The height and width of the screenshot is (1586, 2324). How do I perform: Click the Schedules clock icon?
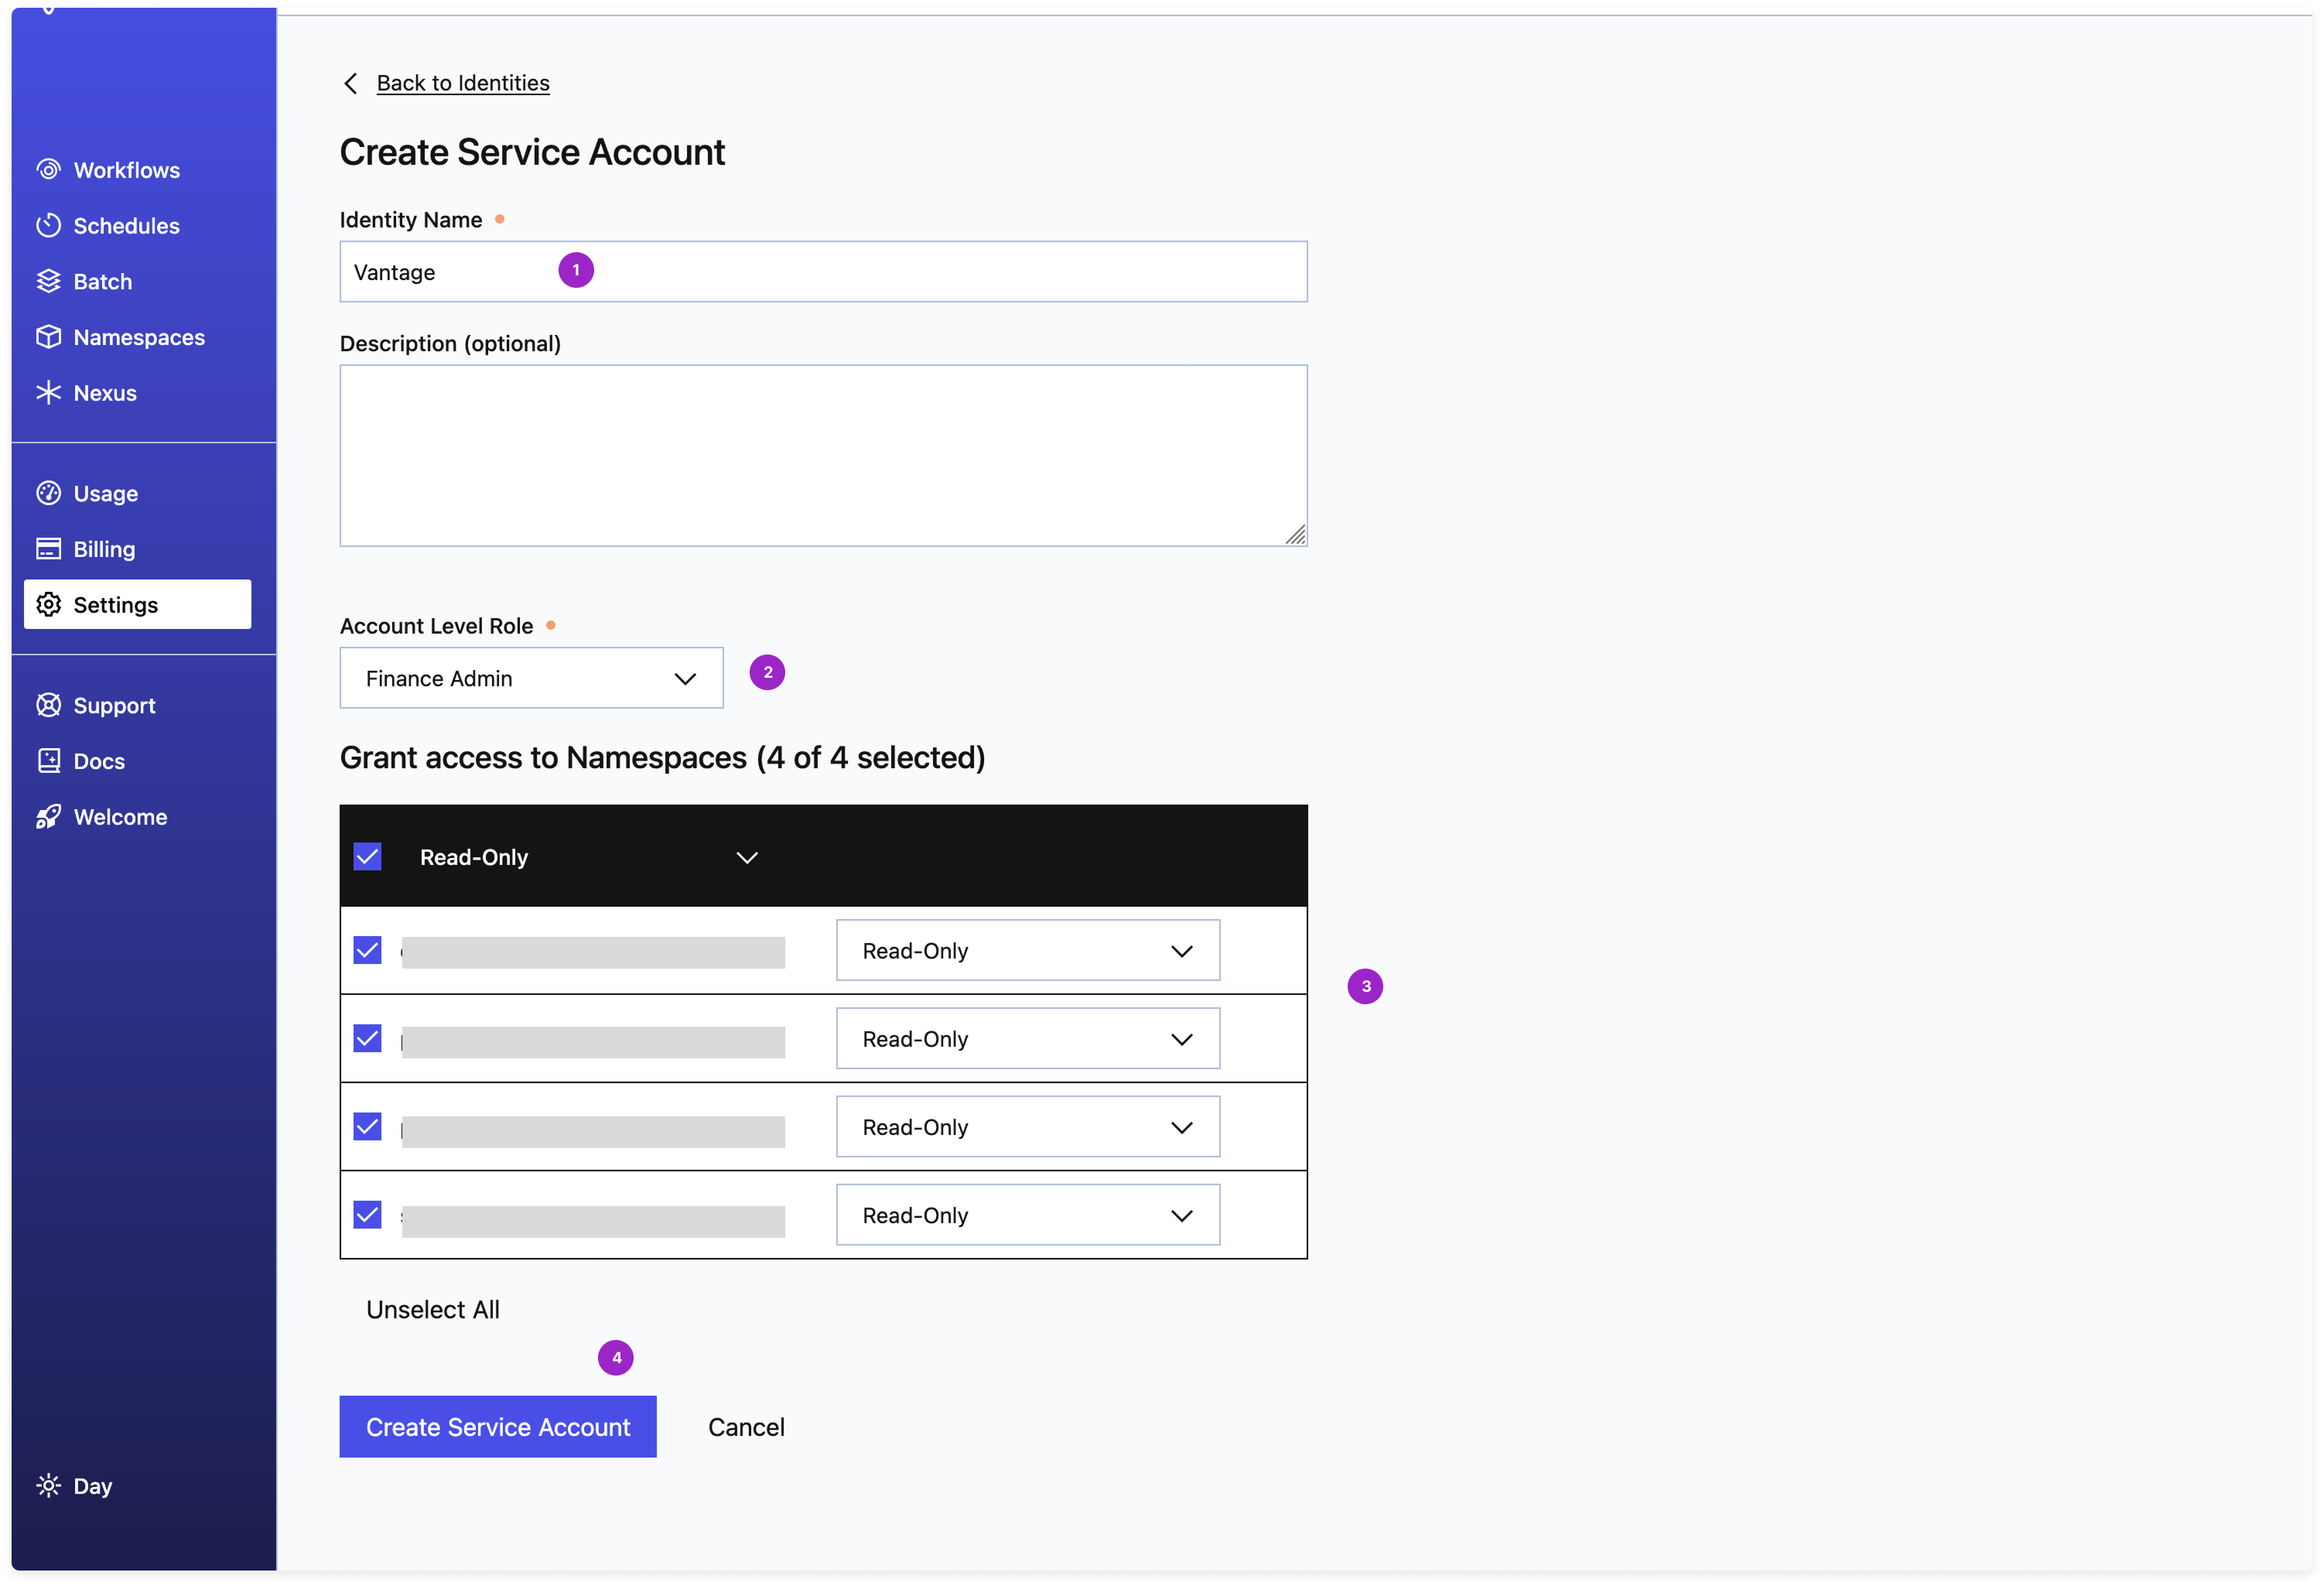[x=48, y=226]
